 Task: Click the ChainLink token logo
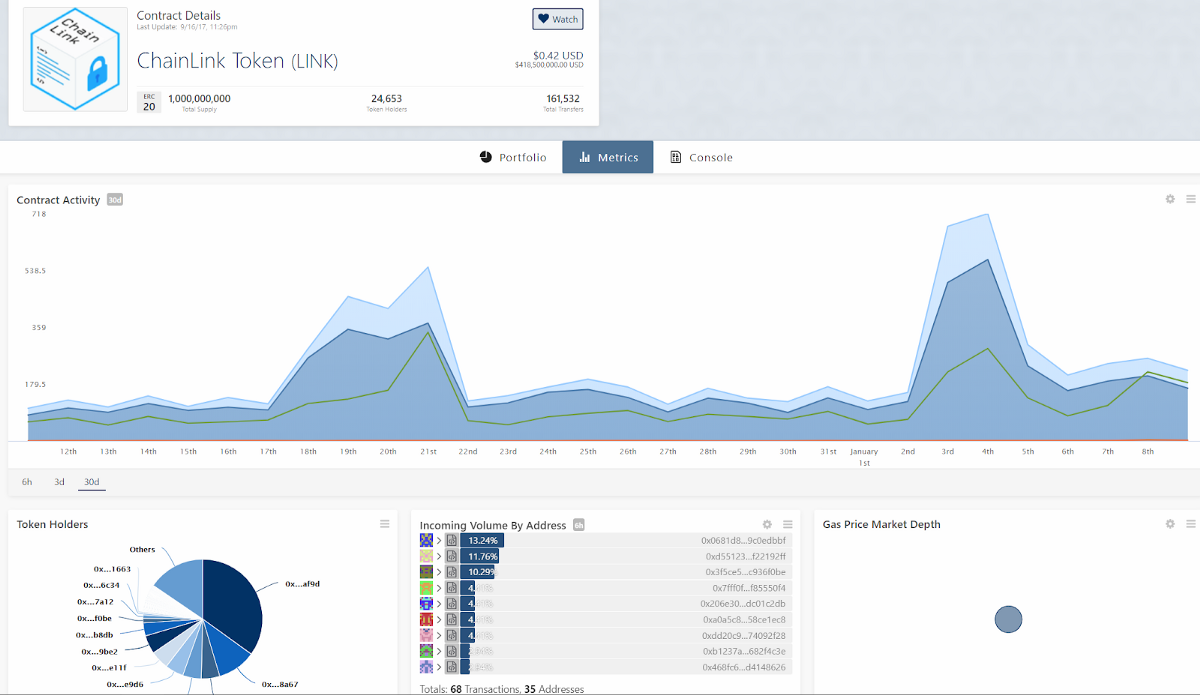pos(75,61)
